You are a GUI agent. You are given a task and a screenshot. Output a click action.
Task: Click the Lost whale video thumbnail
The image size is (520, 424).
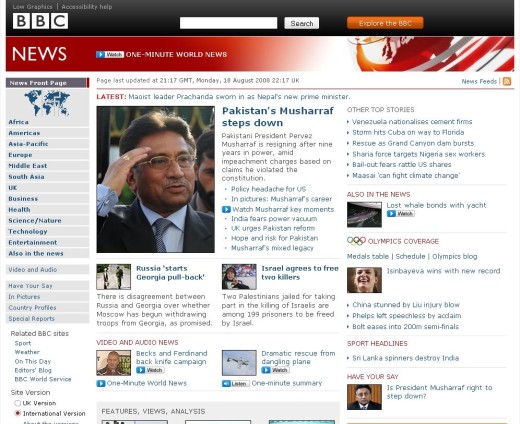pos(364,214)
